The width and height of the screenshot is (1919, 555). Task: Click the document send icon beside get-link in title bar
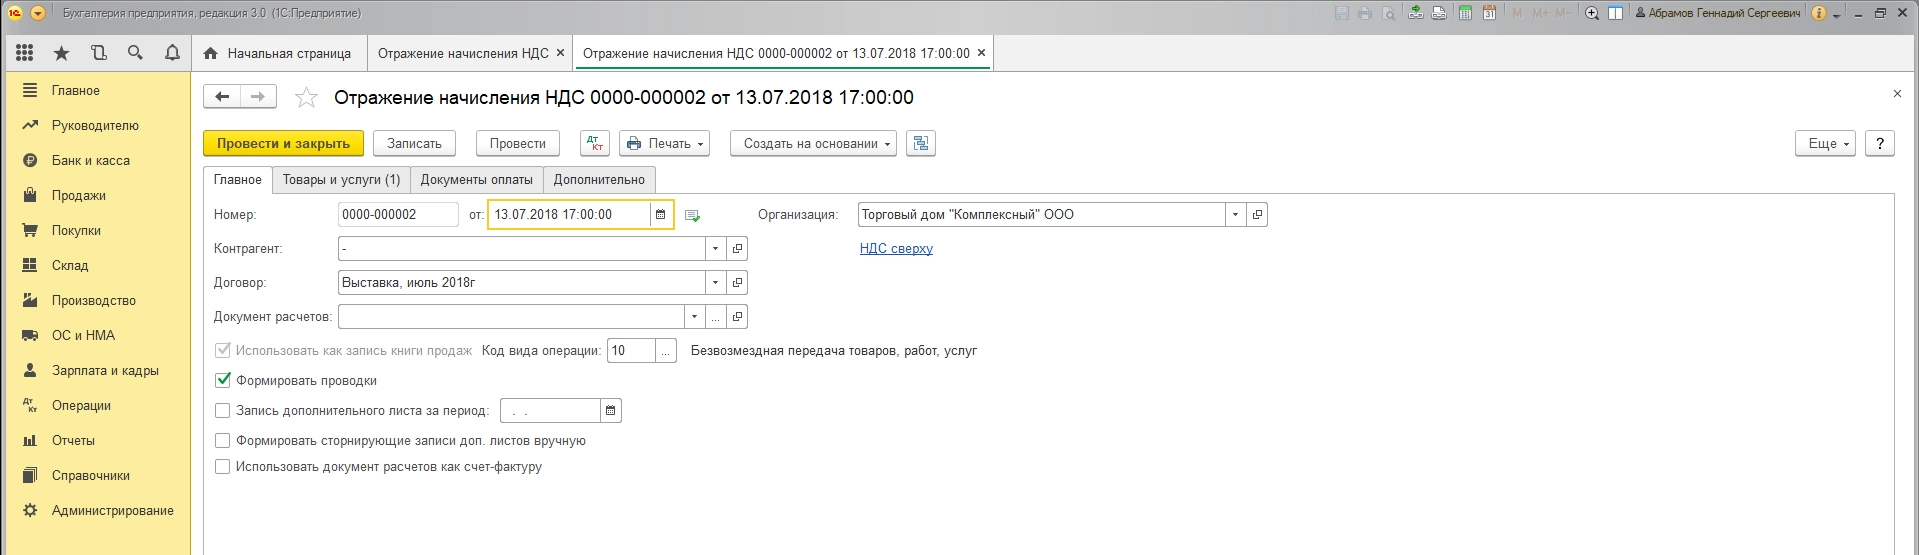point(1439,13)
